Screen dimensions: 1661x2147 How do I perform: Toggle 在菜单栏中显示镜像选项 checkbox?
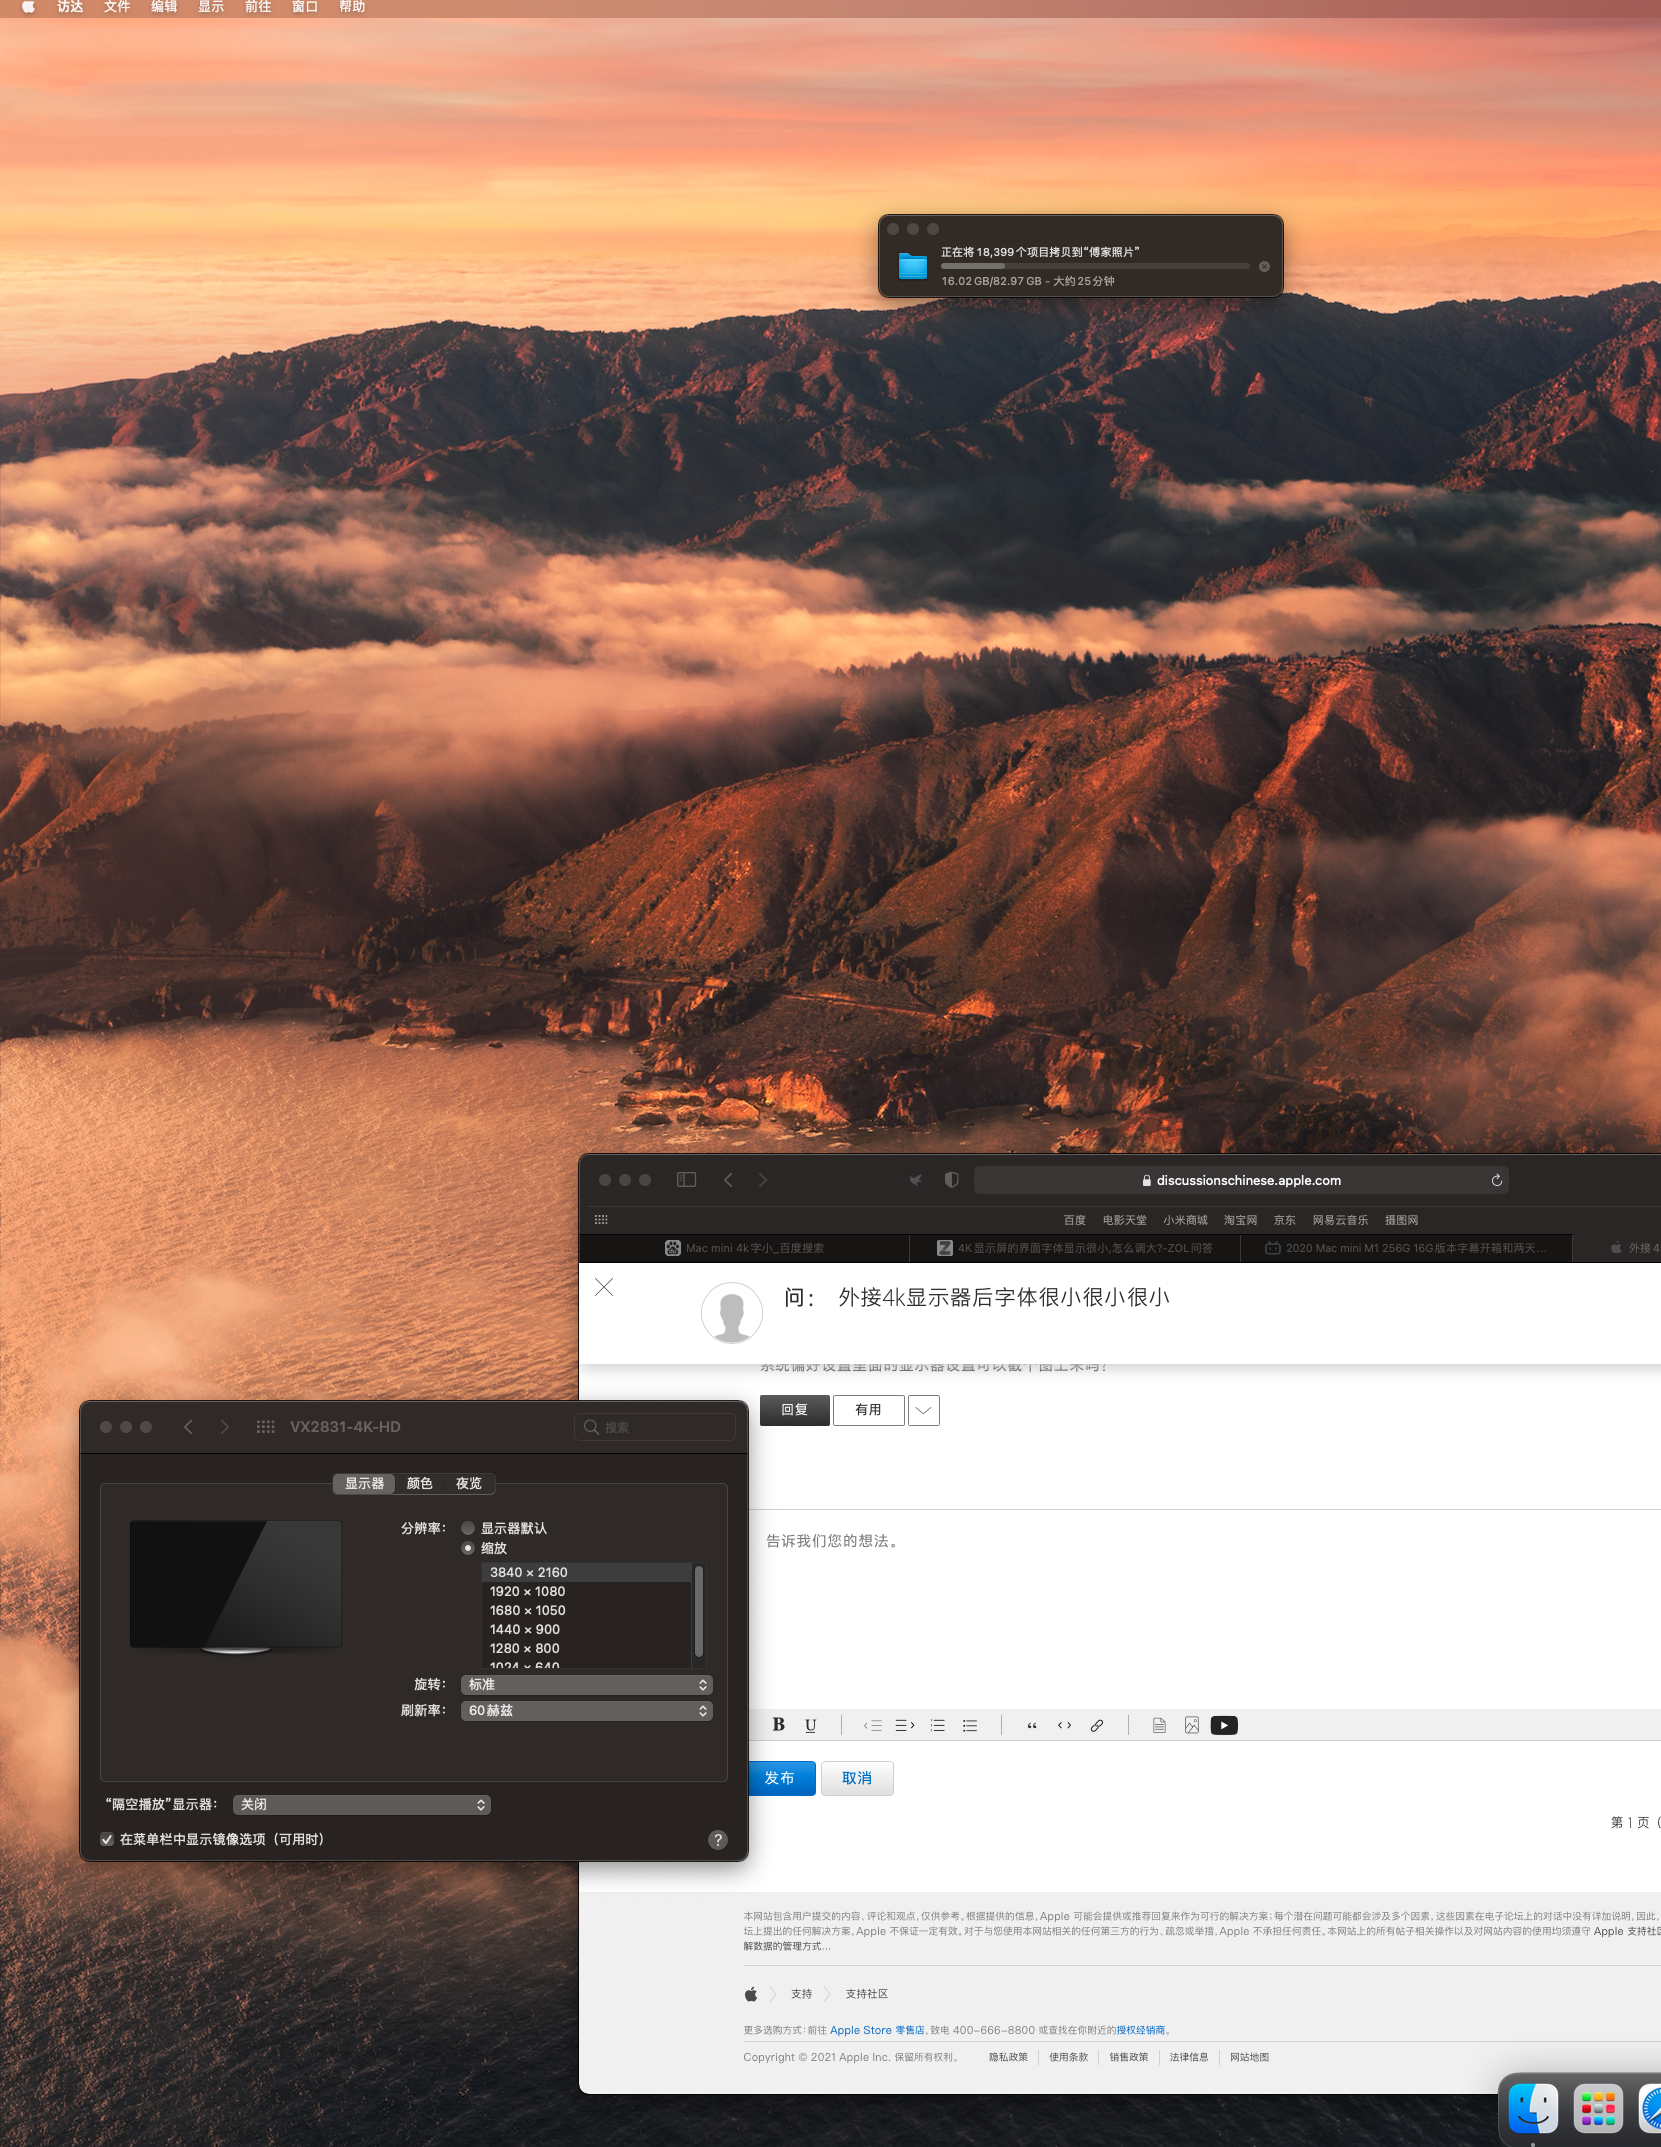(x=107, y=1840)
